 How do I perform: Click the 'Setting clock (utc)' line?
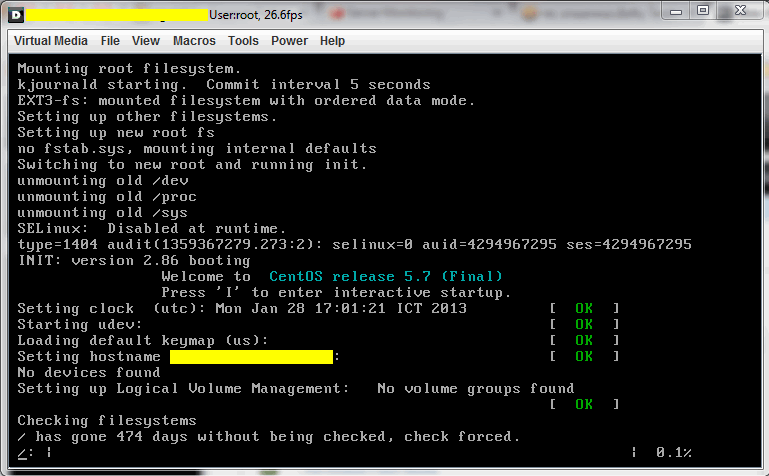click(x=242, y=309)
